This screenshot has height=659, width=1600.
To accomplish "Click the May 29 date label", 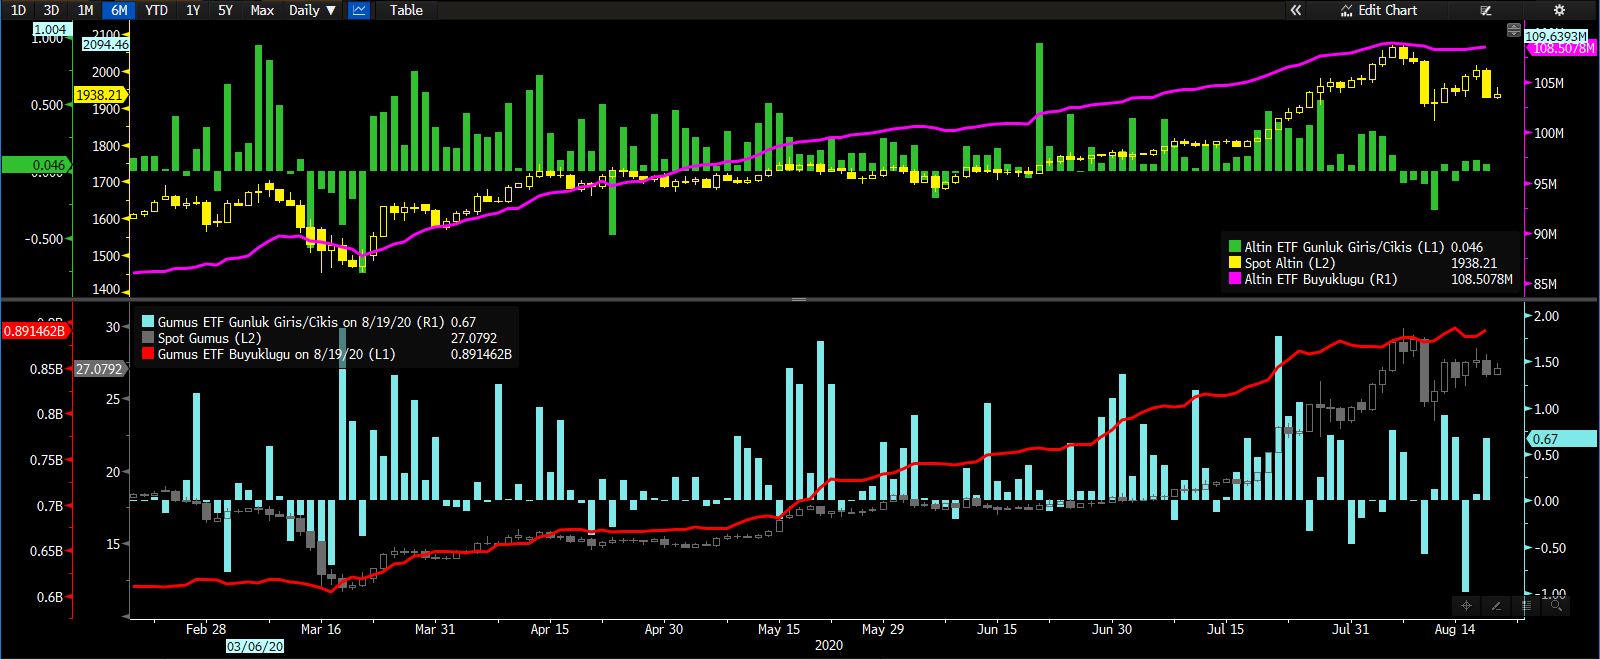I will tap(883, 629).
